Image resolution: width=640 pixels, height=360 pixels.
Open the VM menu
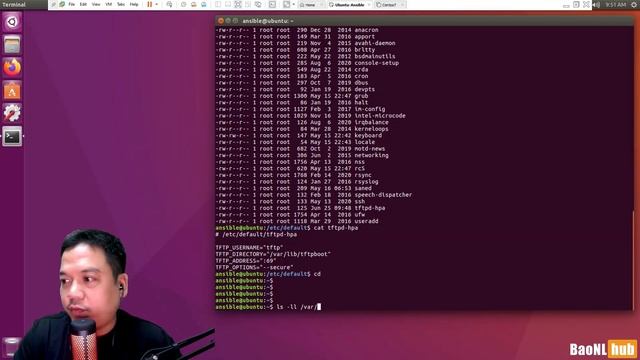pyautogui.click(x=109, y=4)
